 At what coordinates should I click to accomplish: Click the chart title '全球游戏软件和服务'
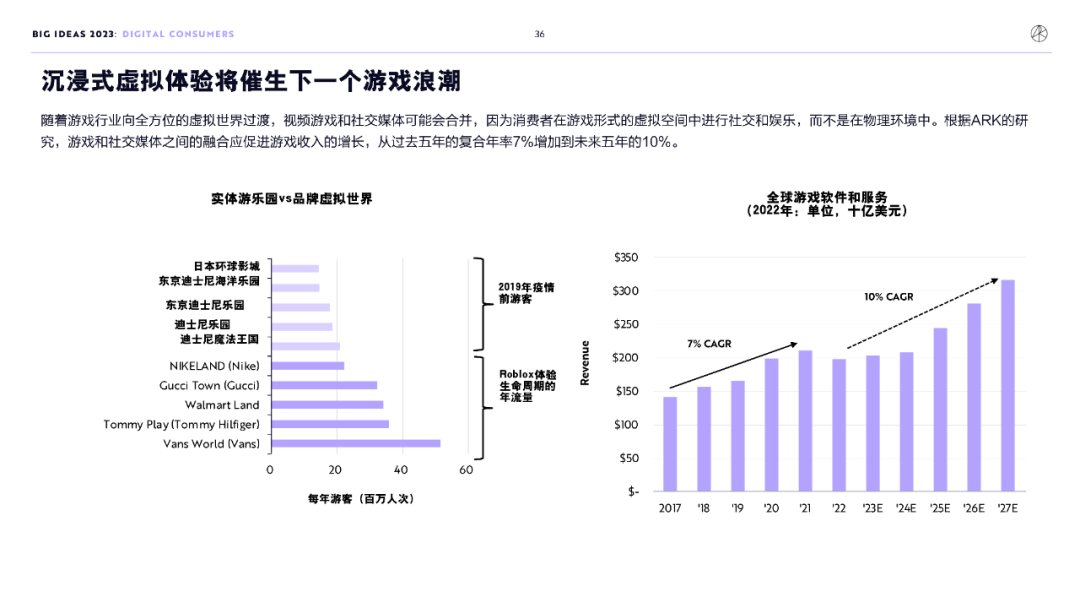[x=827, y=197]
